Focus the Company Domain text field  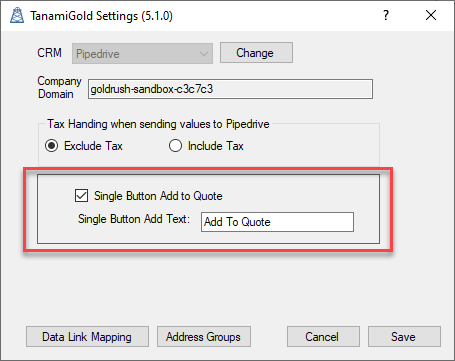click(230, 89)
